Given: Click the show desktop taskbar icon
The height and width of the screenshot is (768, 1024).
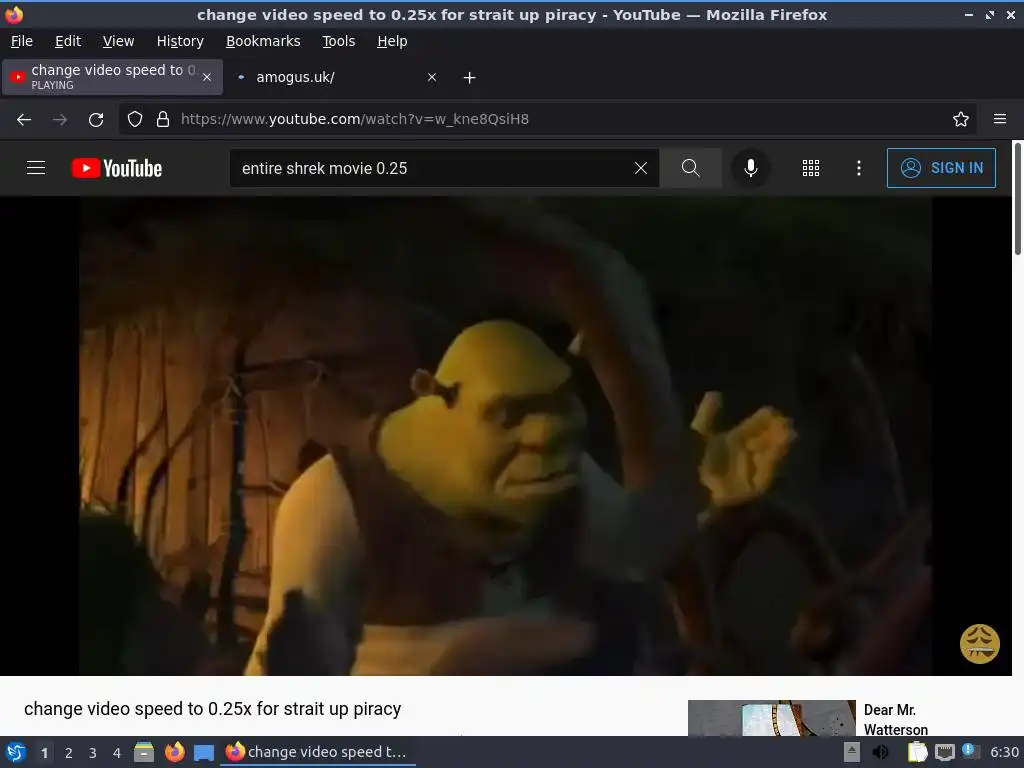Looking at the screenshot, I should point(204,753).
